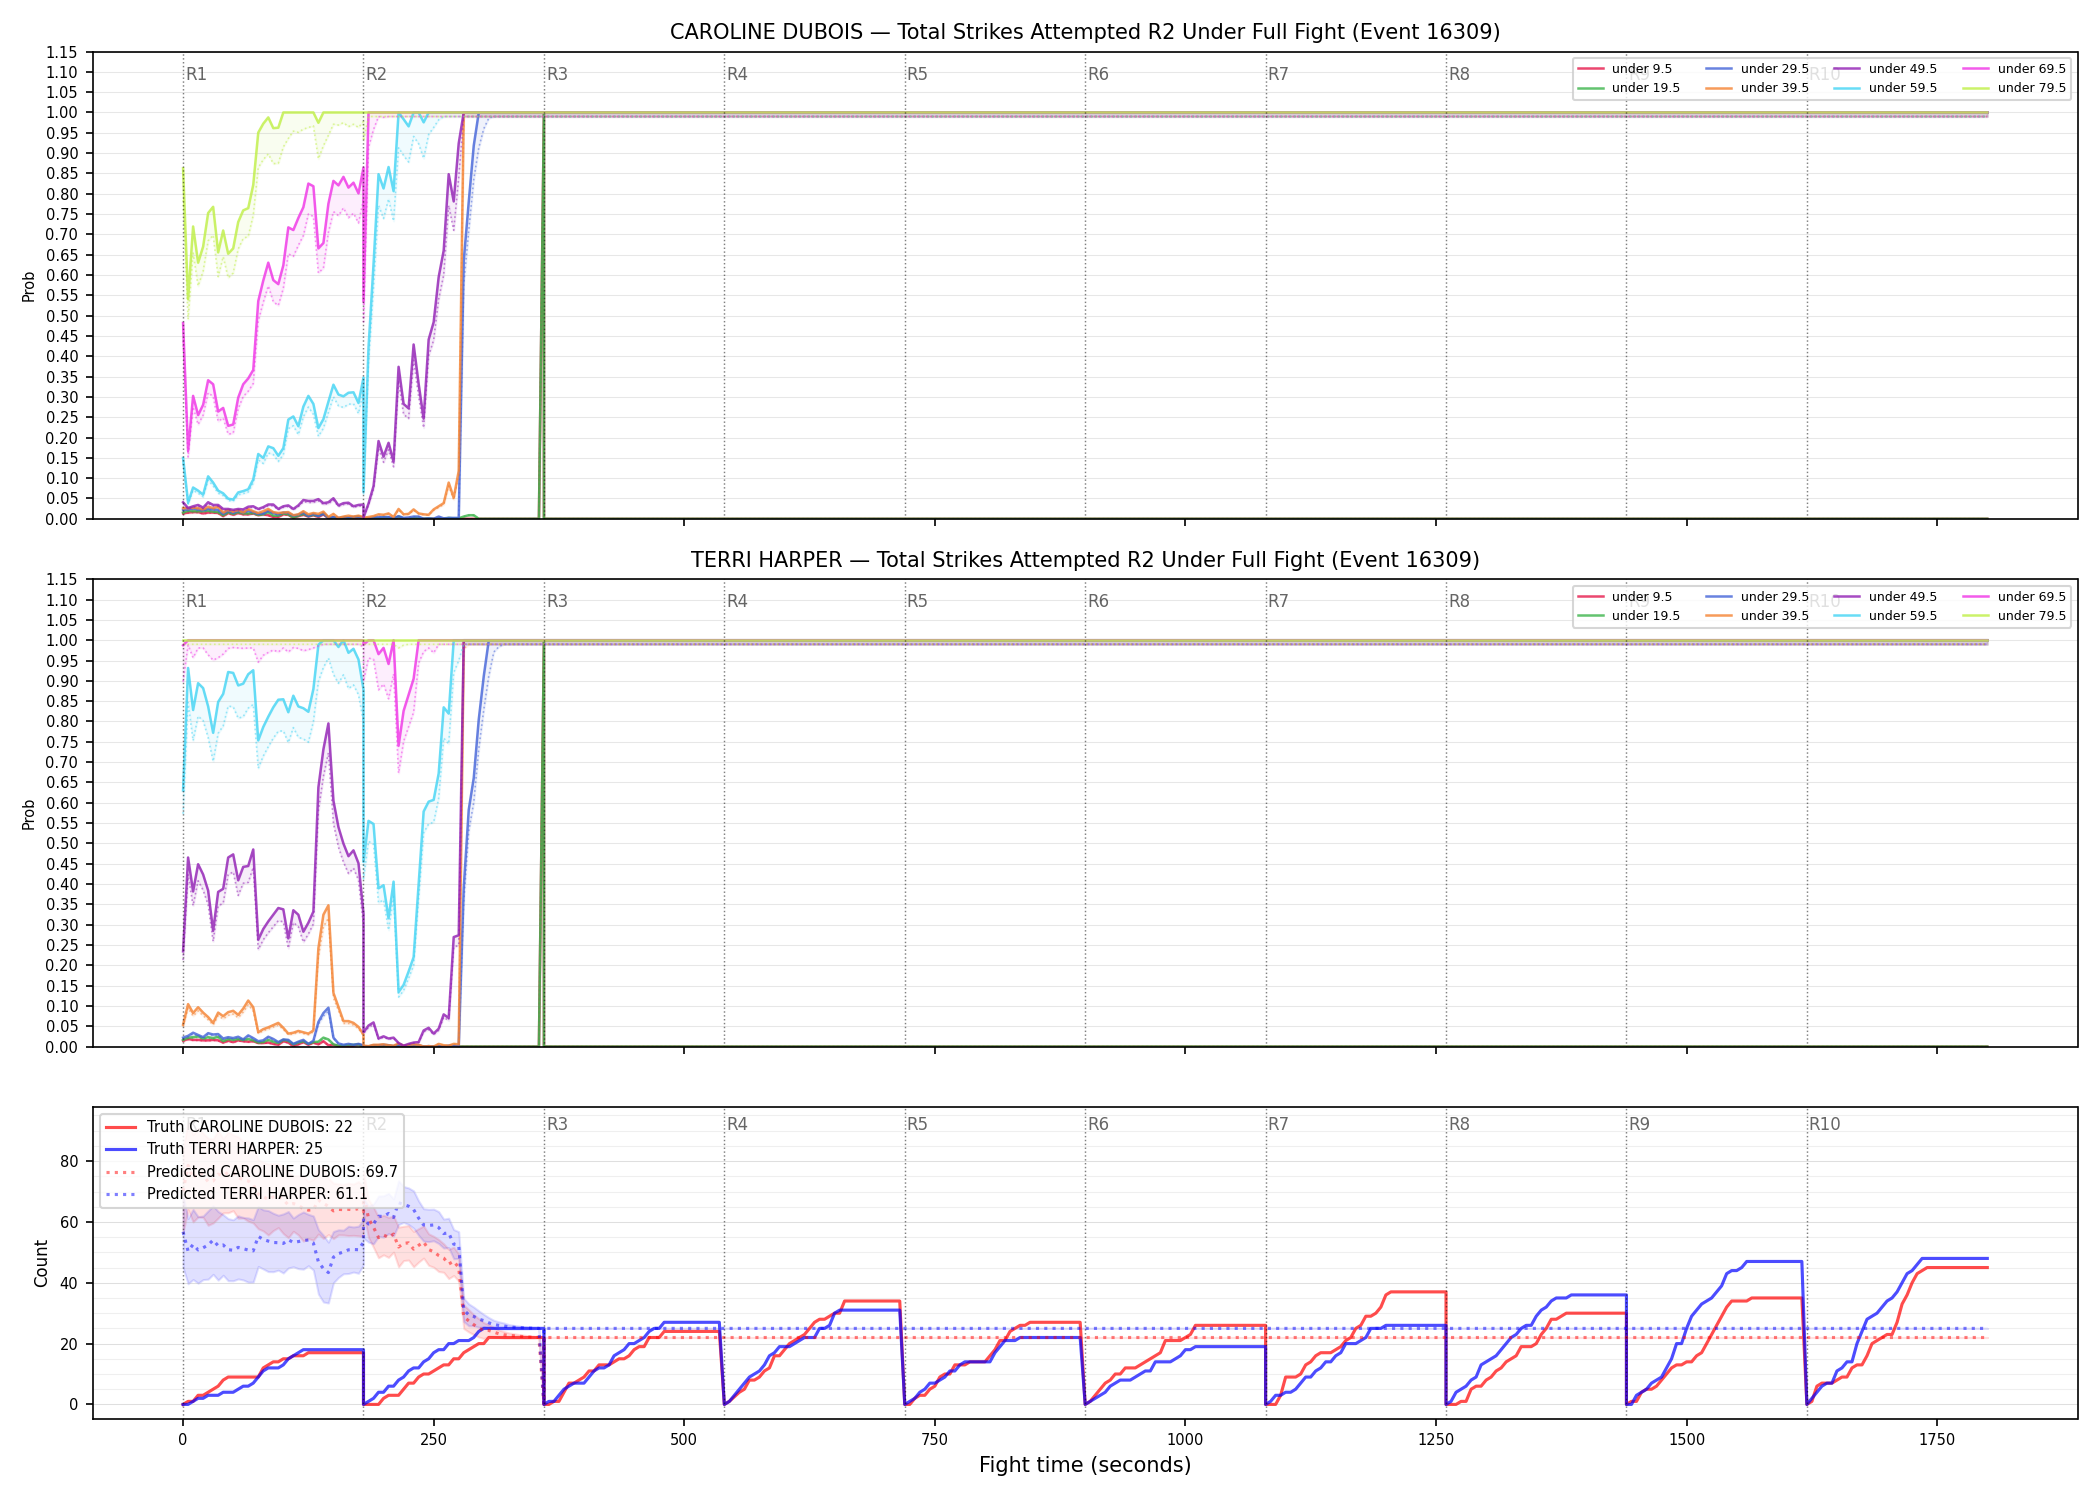Screen dimensions: 2100x1500
Task: Click the R3 round marker in top chart
Action: 557,74
